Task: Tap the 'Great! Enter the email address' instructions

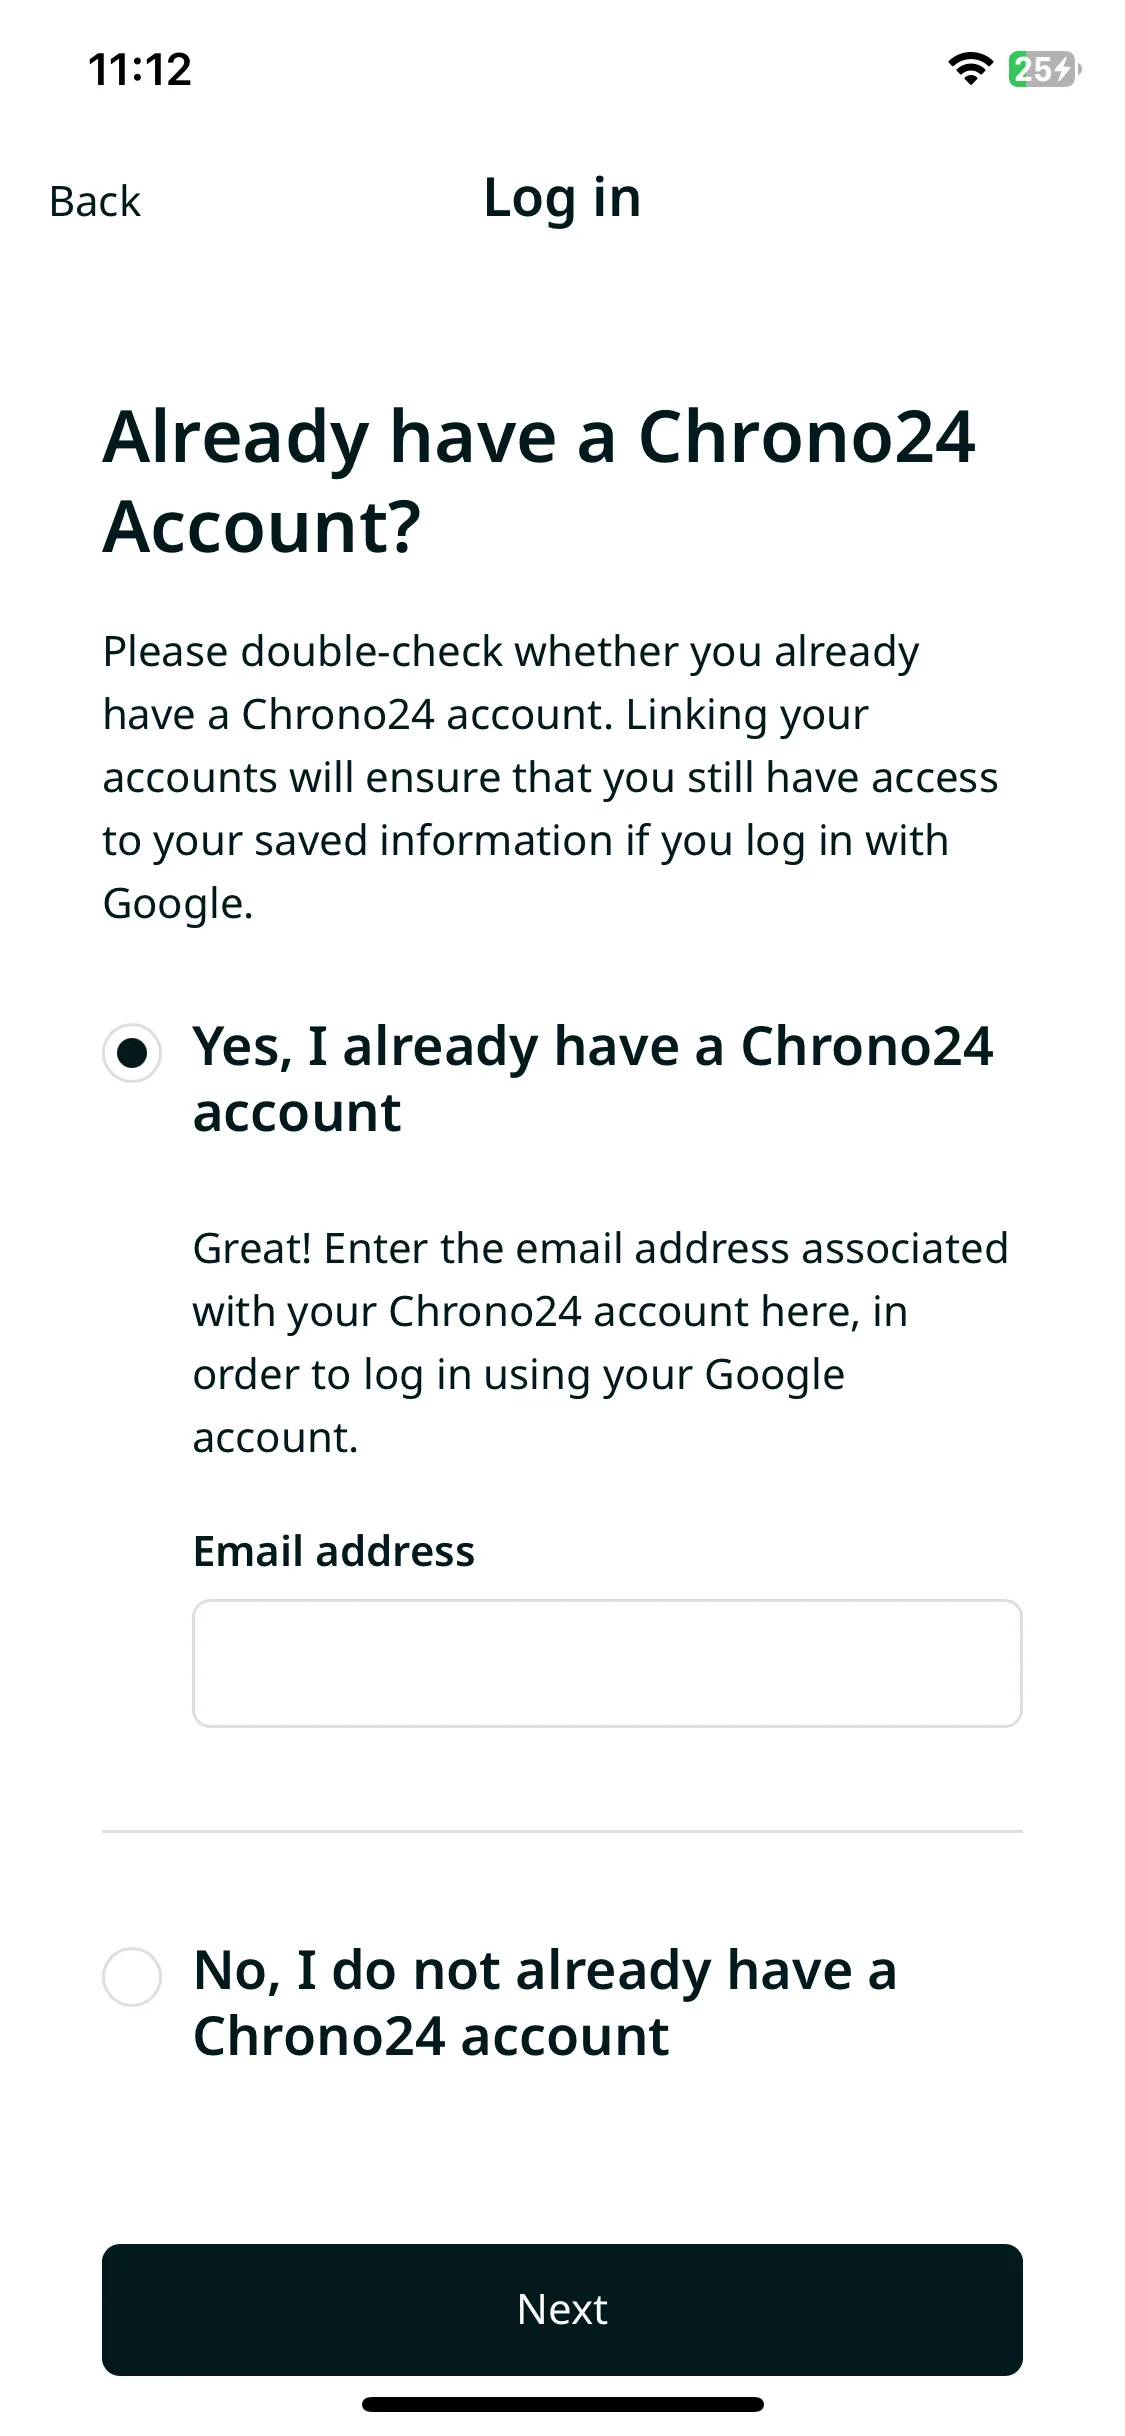Action: [600, 1343]
